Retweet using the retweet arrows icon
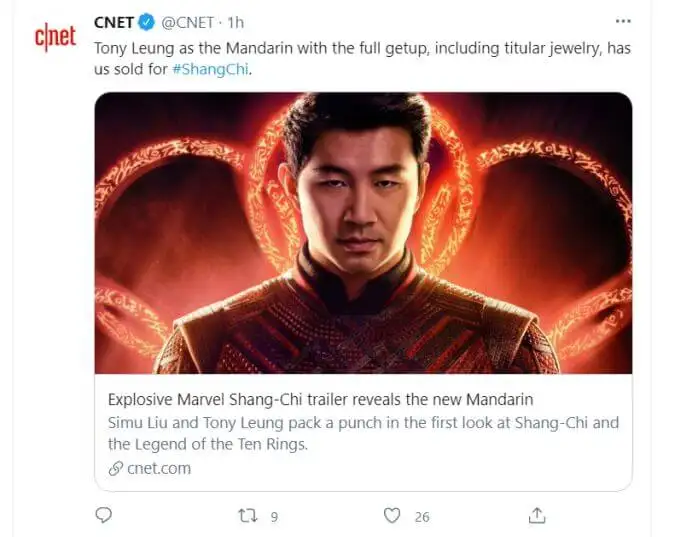The width and height of the screenshot is (680, 537). [248, 516]
